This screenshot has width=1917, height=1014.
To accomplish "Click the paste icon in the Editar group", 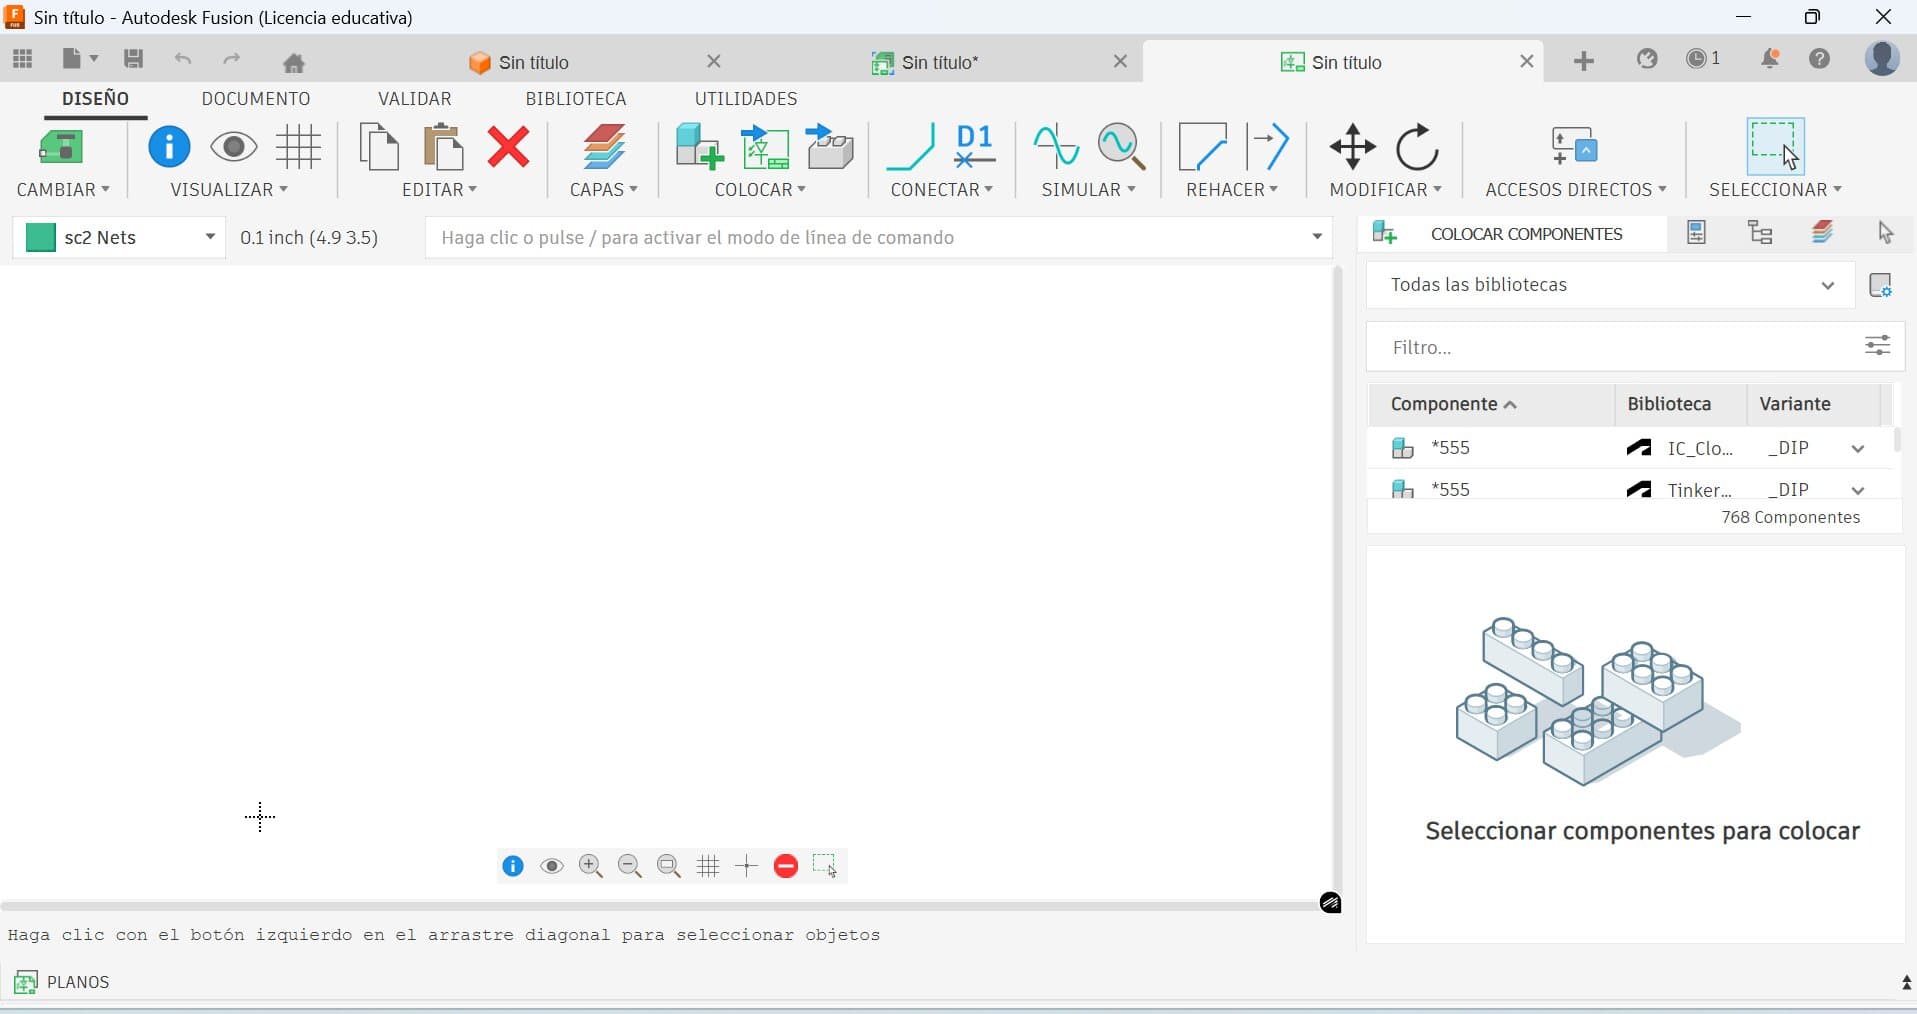I will click(x=443, y=147).
